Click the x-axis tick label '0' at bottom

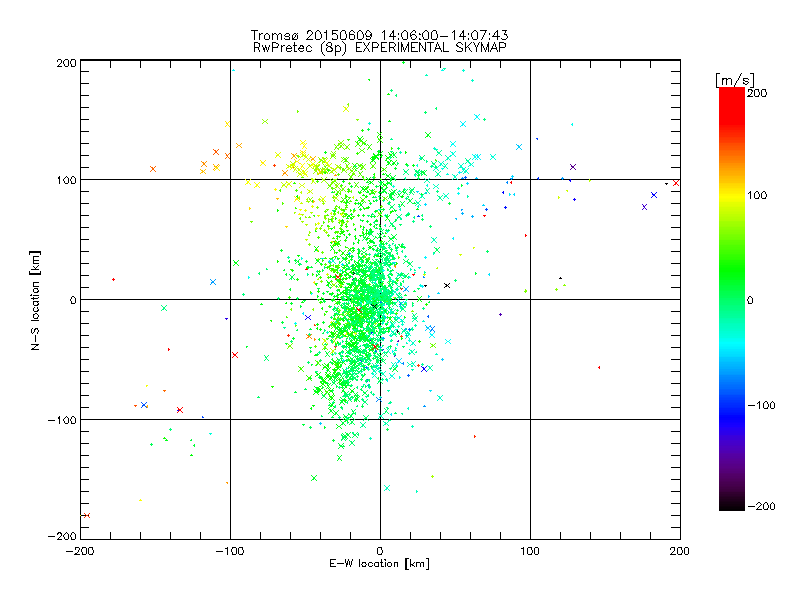(380, 551)
